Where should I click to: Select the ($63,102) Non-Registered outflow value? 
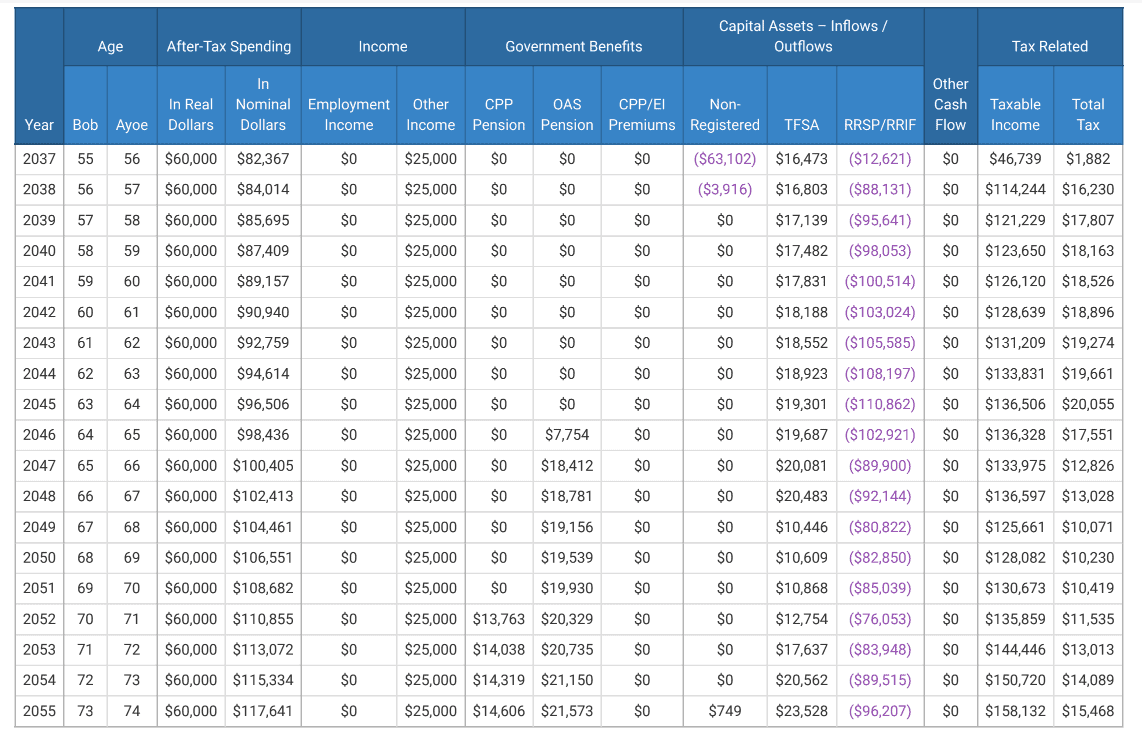(x=724, y=159)
